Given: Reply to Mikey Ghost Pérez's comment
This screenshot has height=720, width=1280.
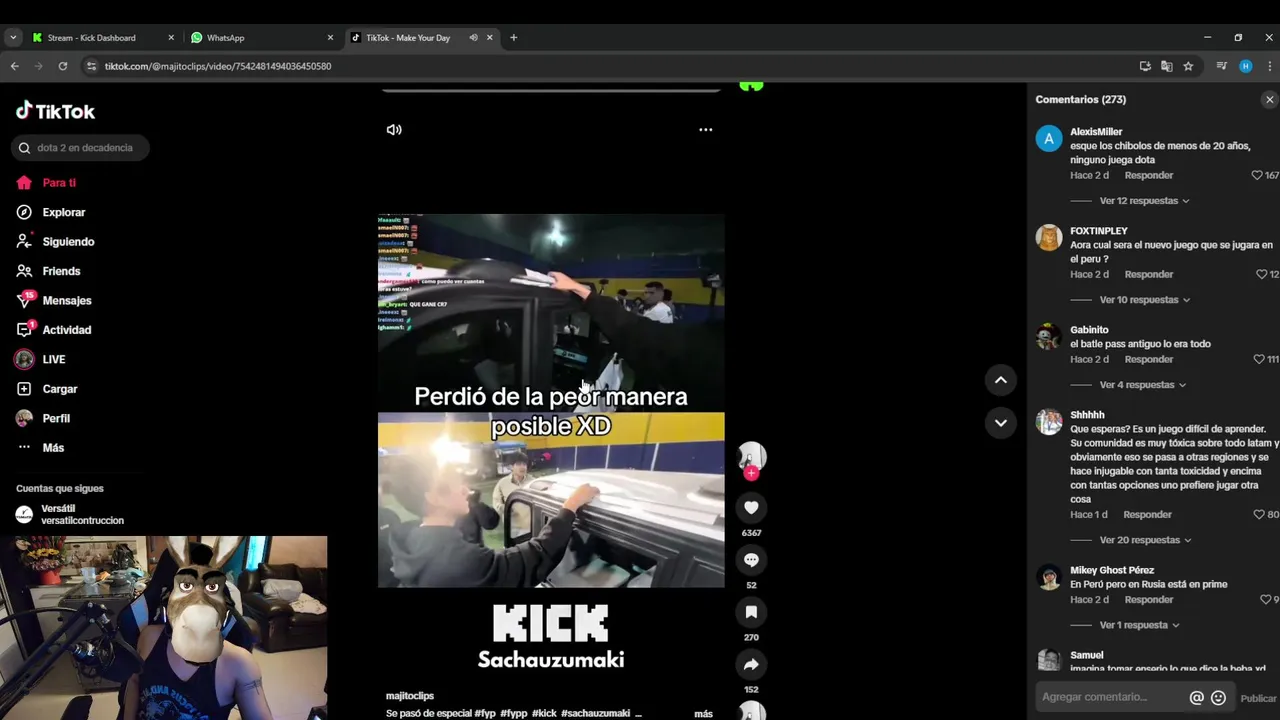Looking at the screenshot, I should click(x=1149, y=599).
